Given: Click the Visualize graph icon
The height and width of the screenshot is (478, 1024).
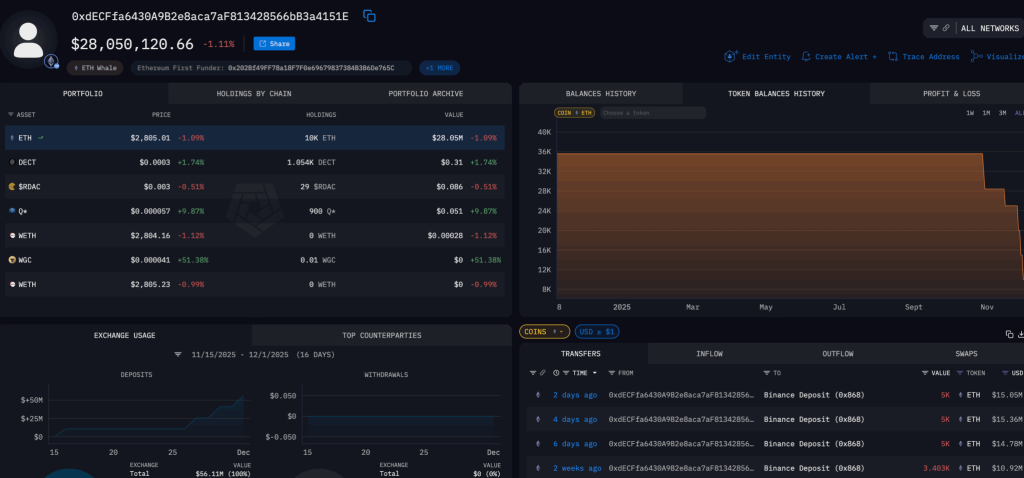Looking at the screenshot, I should tap(976, 57).
